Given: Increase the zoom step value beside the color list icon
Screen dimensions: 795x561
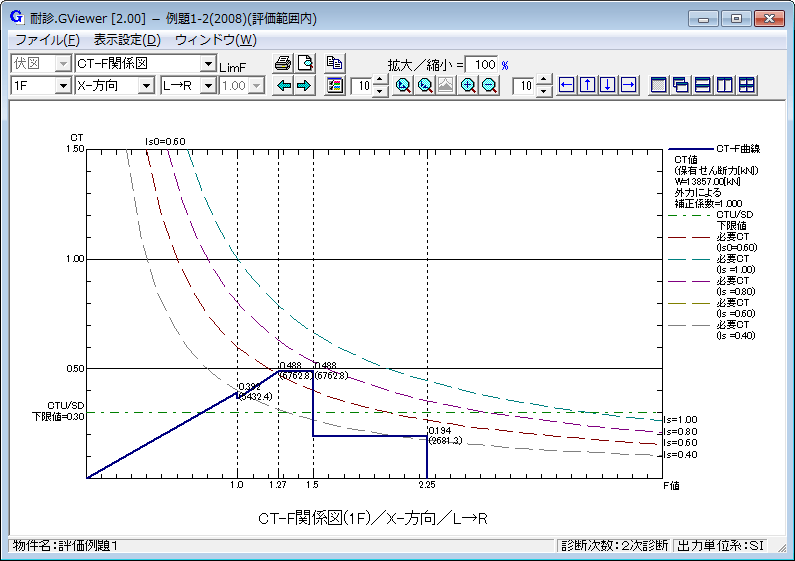Looking at the screenshot, I should click(x=380, y=80).
